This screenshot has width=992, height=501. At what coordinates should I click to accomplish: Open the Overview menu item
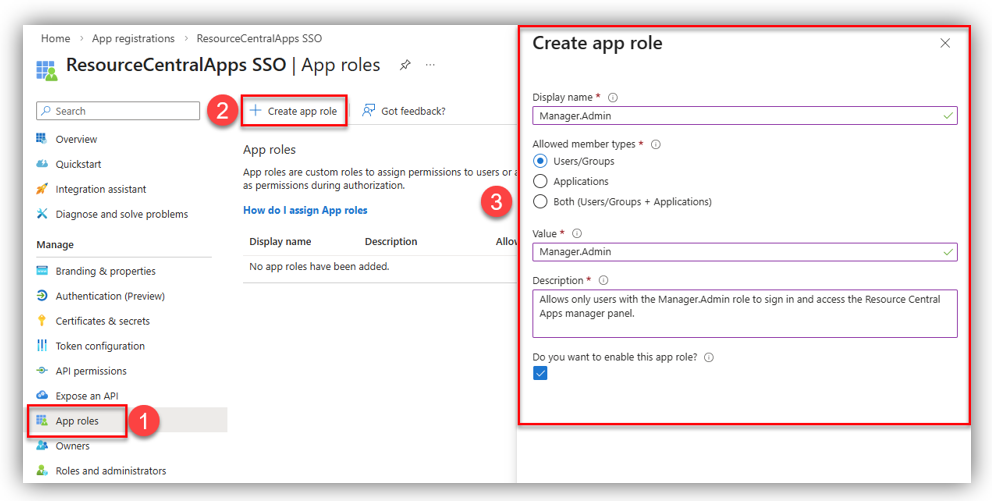click(76, 139)
